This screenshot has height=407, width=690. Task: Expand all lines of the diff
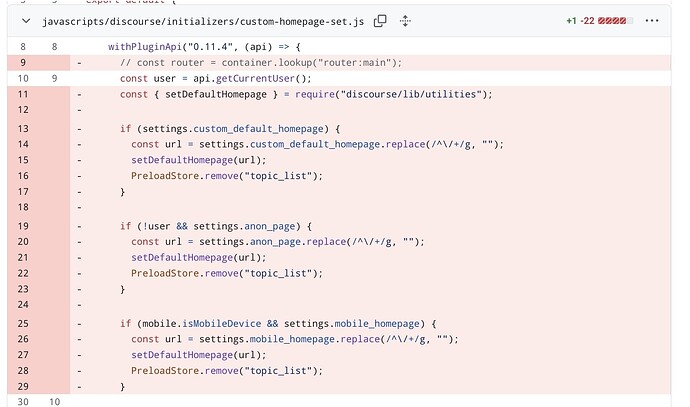[x=405, y=21]
